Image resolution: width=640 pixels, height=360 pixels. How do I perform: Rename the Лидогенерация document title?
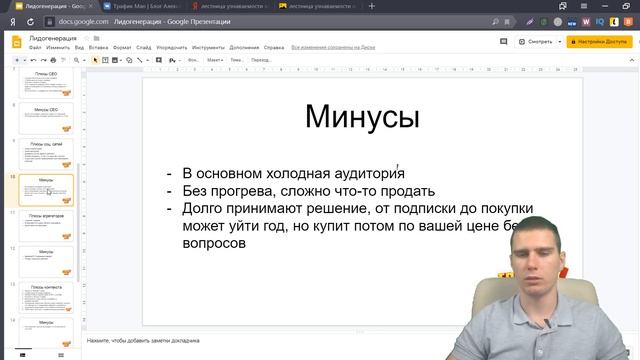(x=53, y=38)
